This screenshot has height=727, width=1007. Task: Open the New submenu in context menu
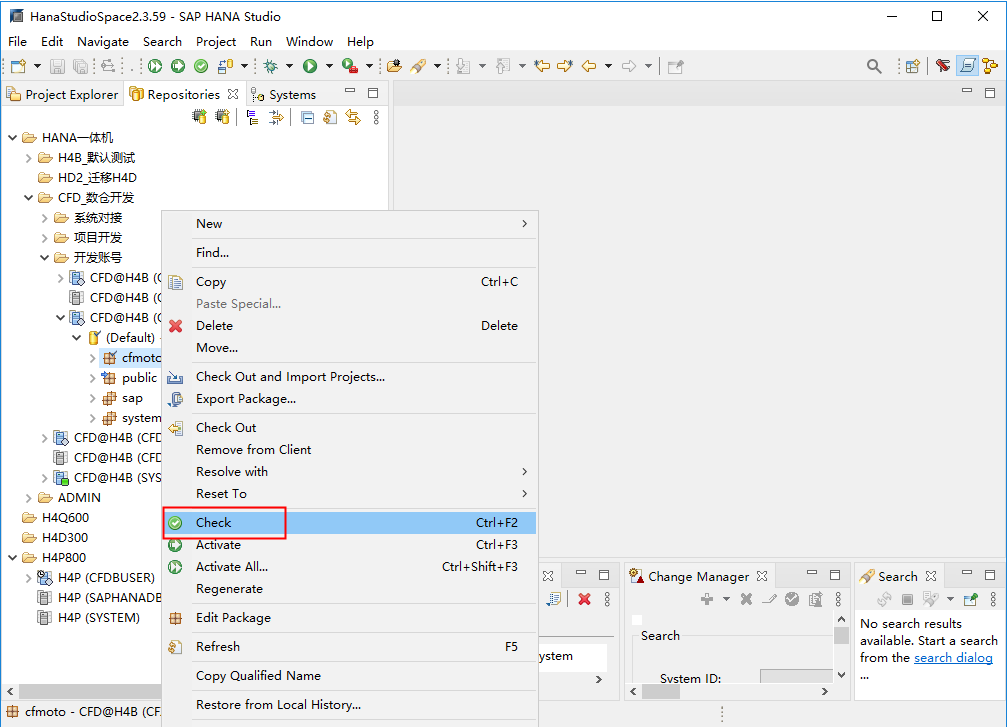(349, 223)
